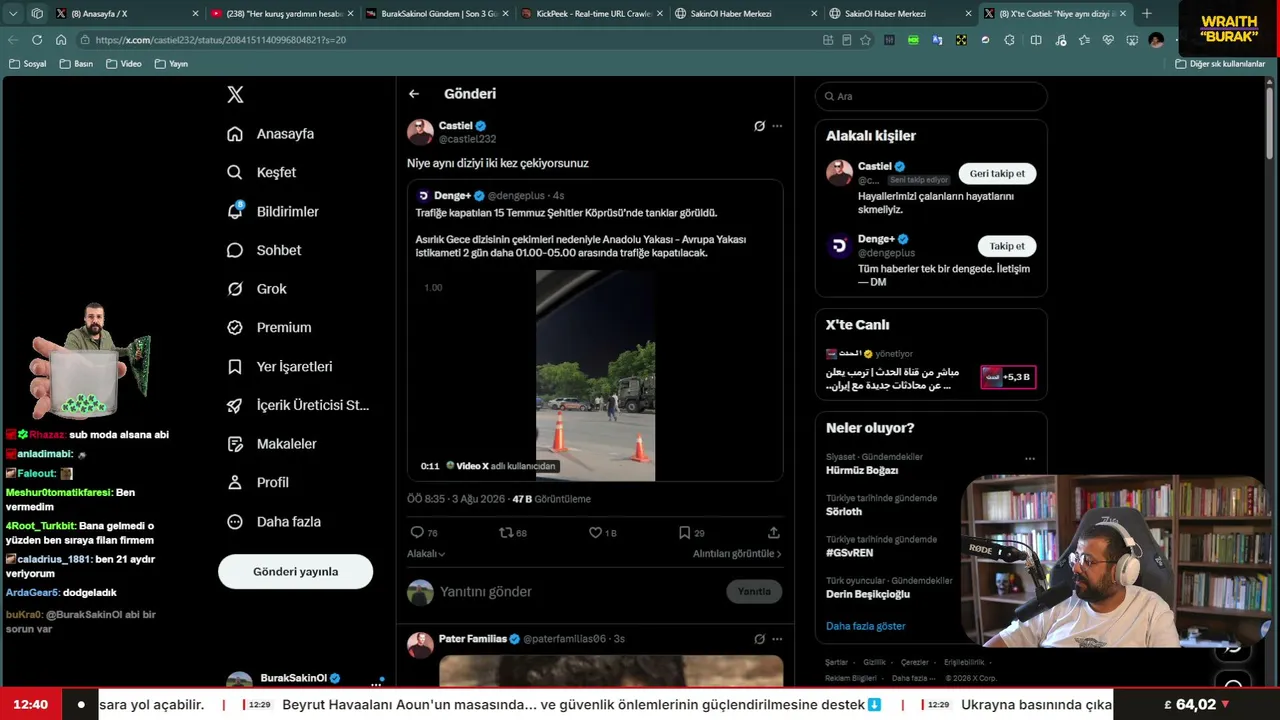Click the Çerezler footer link

tap(915, 662)
